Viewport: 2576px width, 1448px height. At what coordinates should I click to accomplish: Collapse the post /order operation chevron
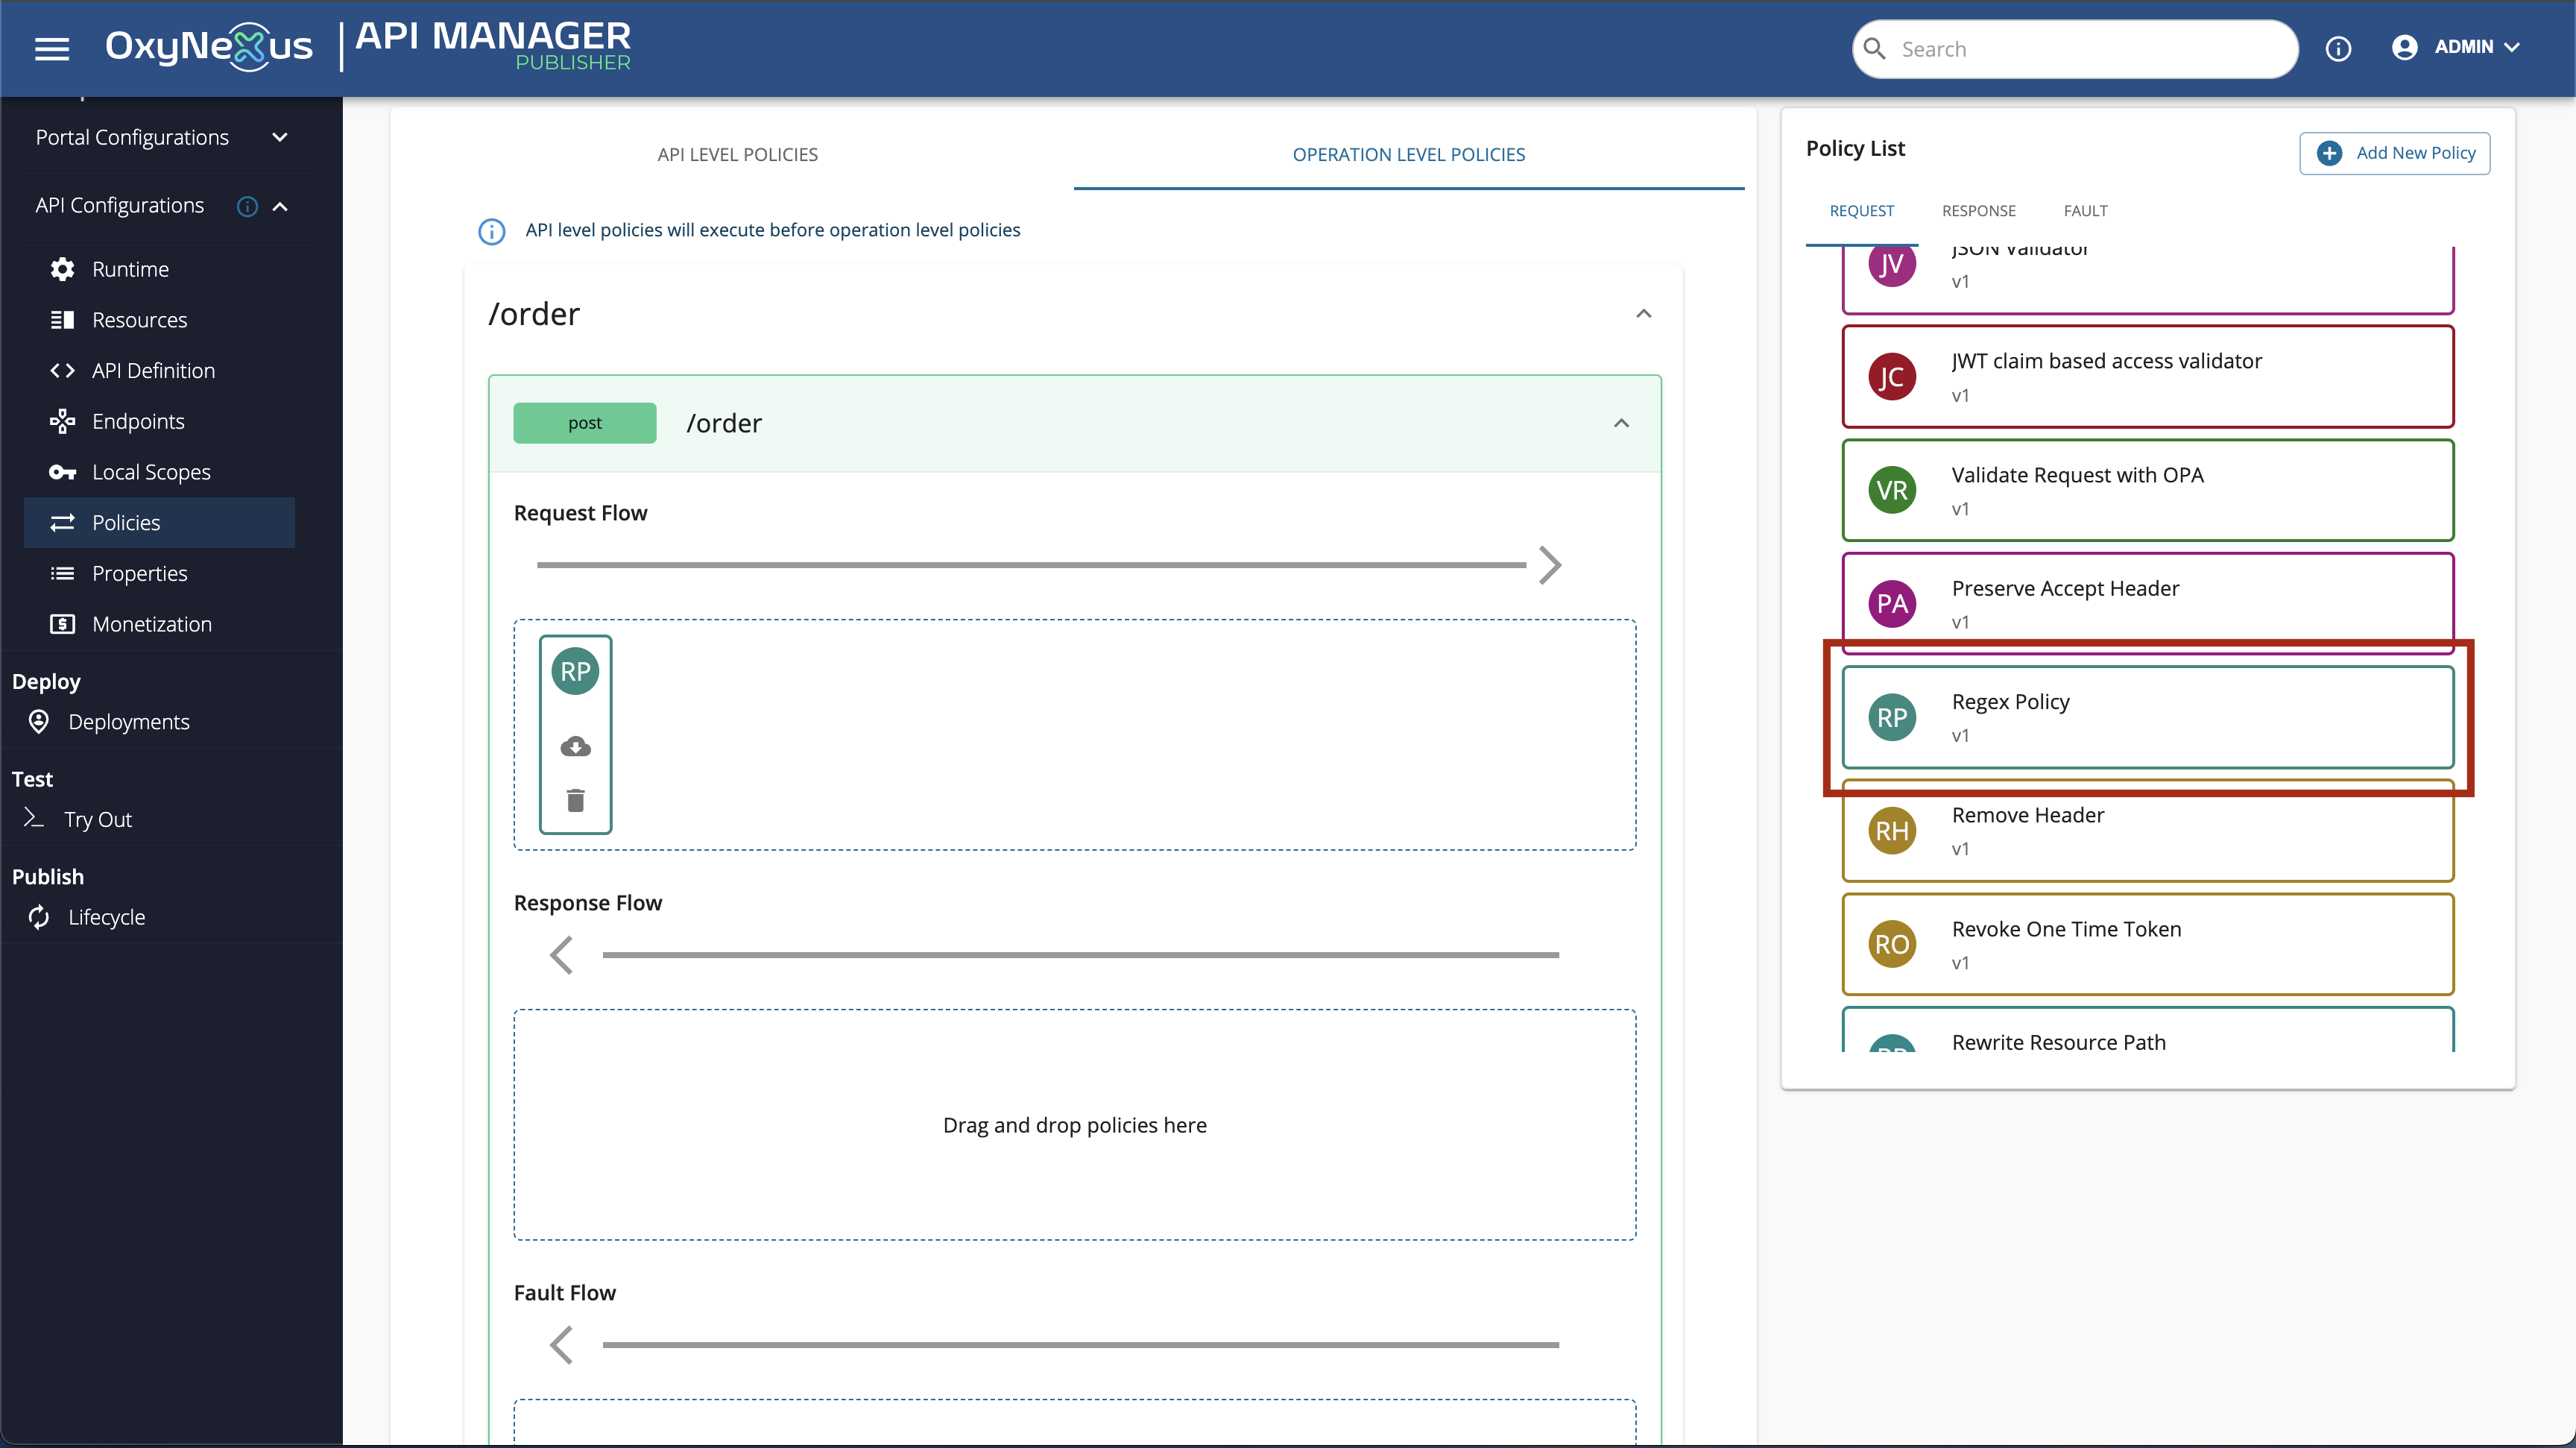(x=1621, y=423)
